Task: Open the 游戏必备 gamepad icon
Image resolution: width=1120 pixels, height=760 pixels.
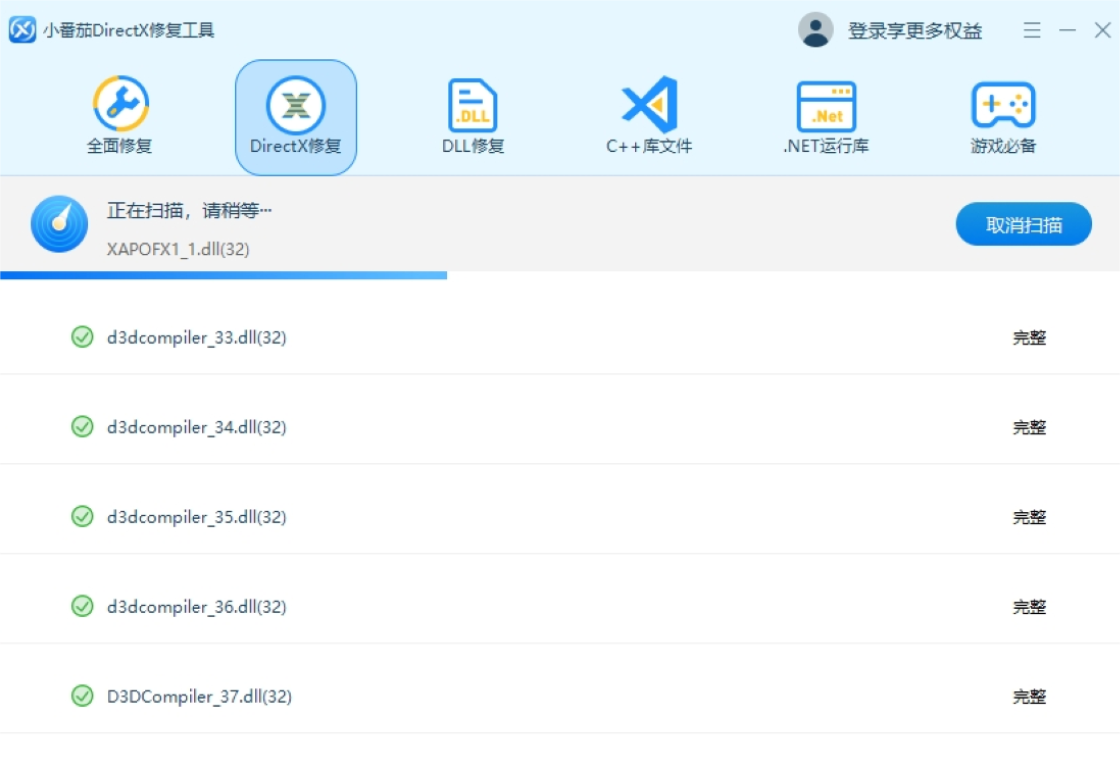Action: (x=1003, y=105)
